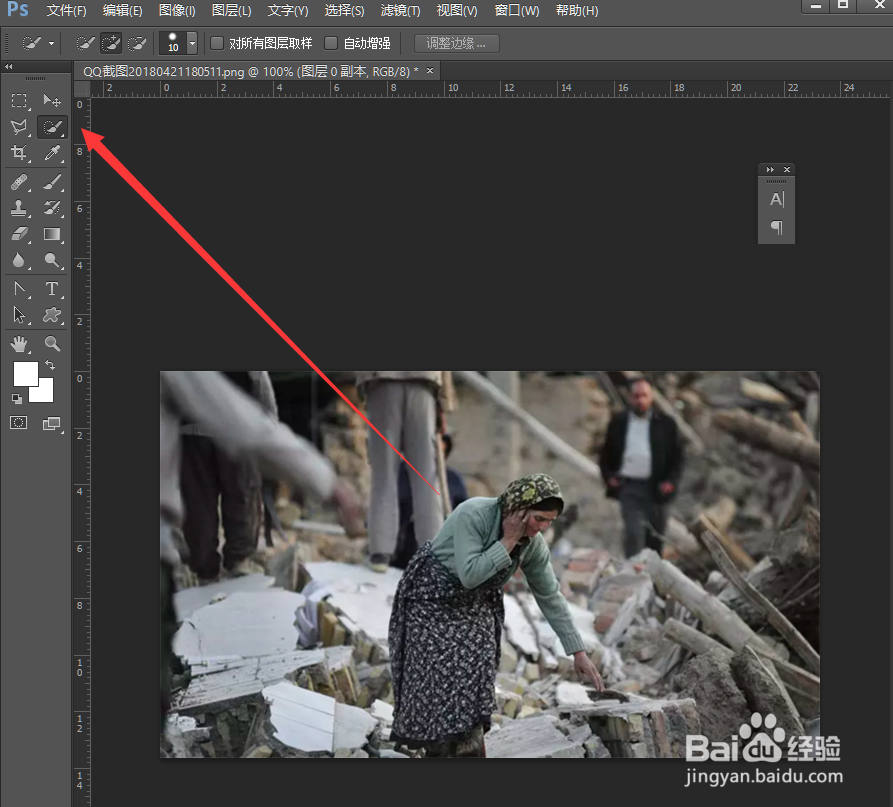
Task: Activate the Hand tool
Action: point(19,344)
